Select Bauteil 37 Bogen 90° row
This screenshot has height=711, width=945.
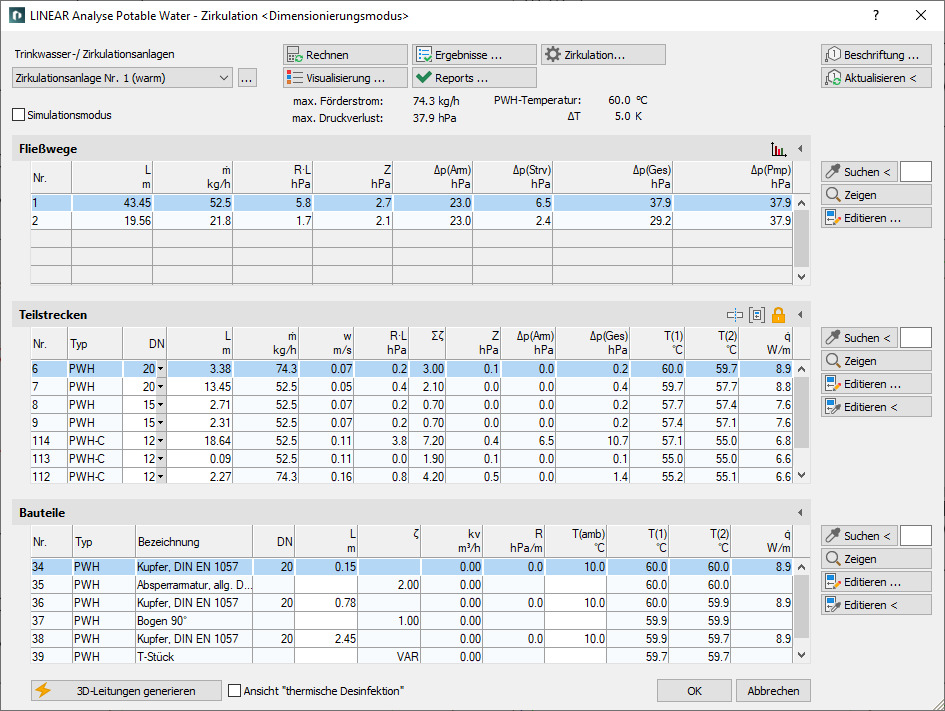(412, 621)
